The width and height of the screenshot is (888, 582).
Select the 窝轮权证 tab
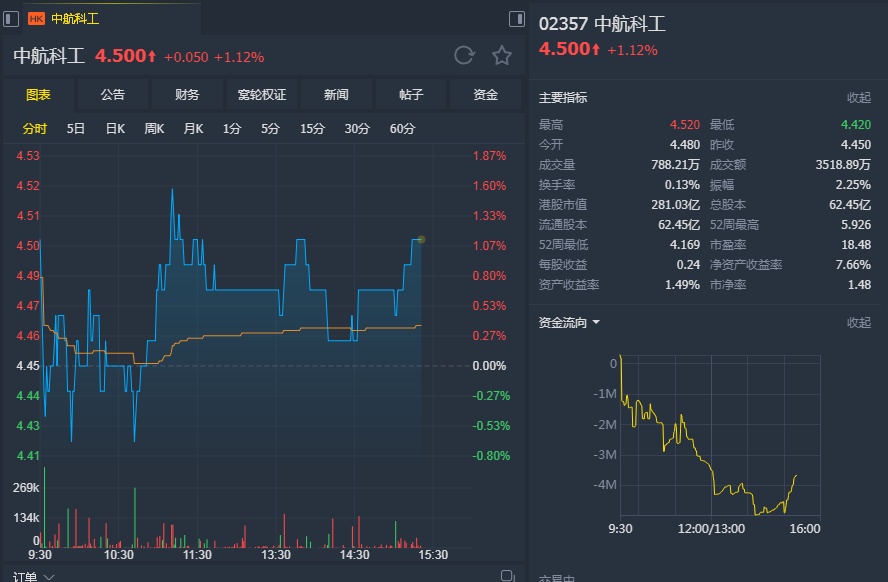pyautogui.click(x=262, y=95)
